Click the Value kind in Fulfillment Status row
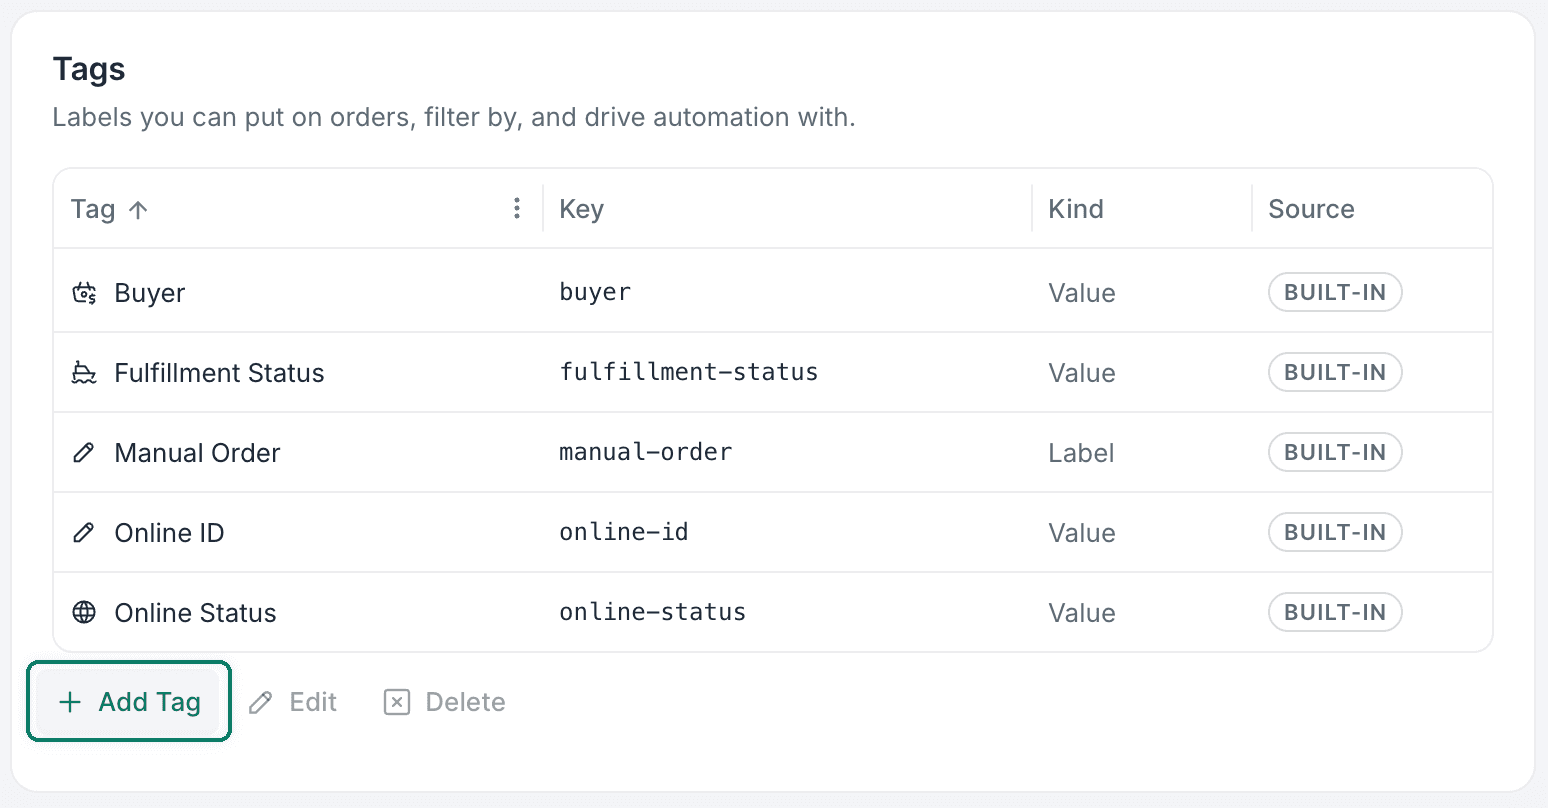Viewport: 1548px width, 808px height. tap(1082, 373)
